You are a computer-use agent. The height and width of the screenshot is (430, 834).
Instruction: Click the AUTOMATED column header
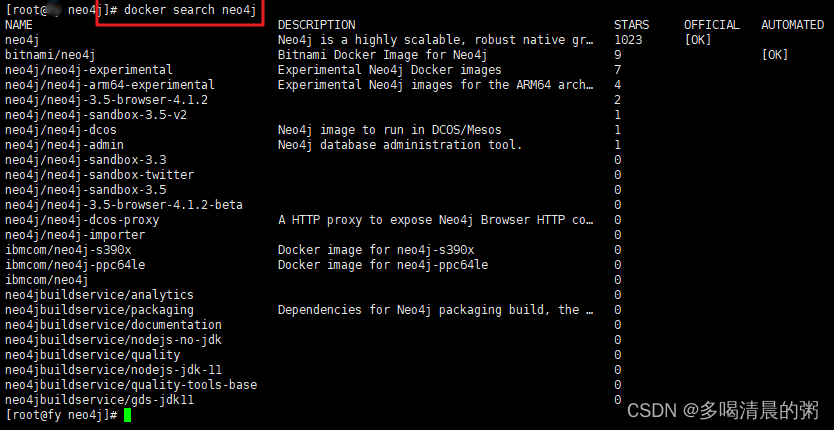pyautogui.click(x=792, y=24)
